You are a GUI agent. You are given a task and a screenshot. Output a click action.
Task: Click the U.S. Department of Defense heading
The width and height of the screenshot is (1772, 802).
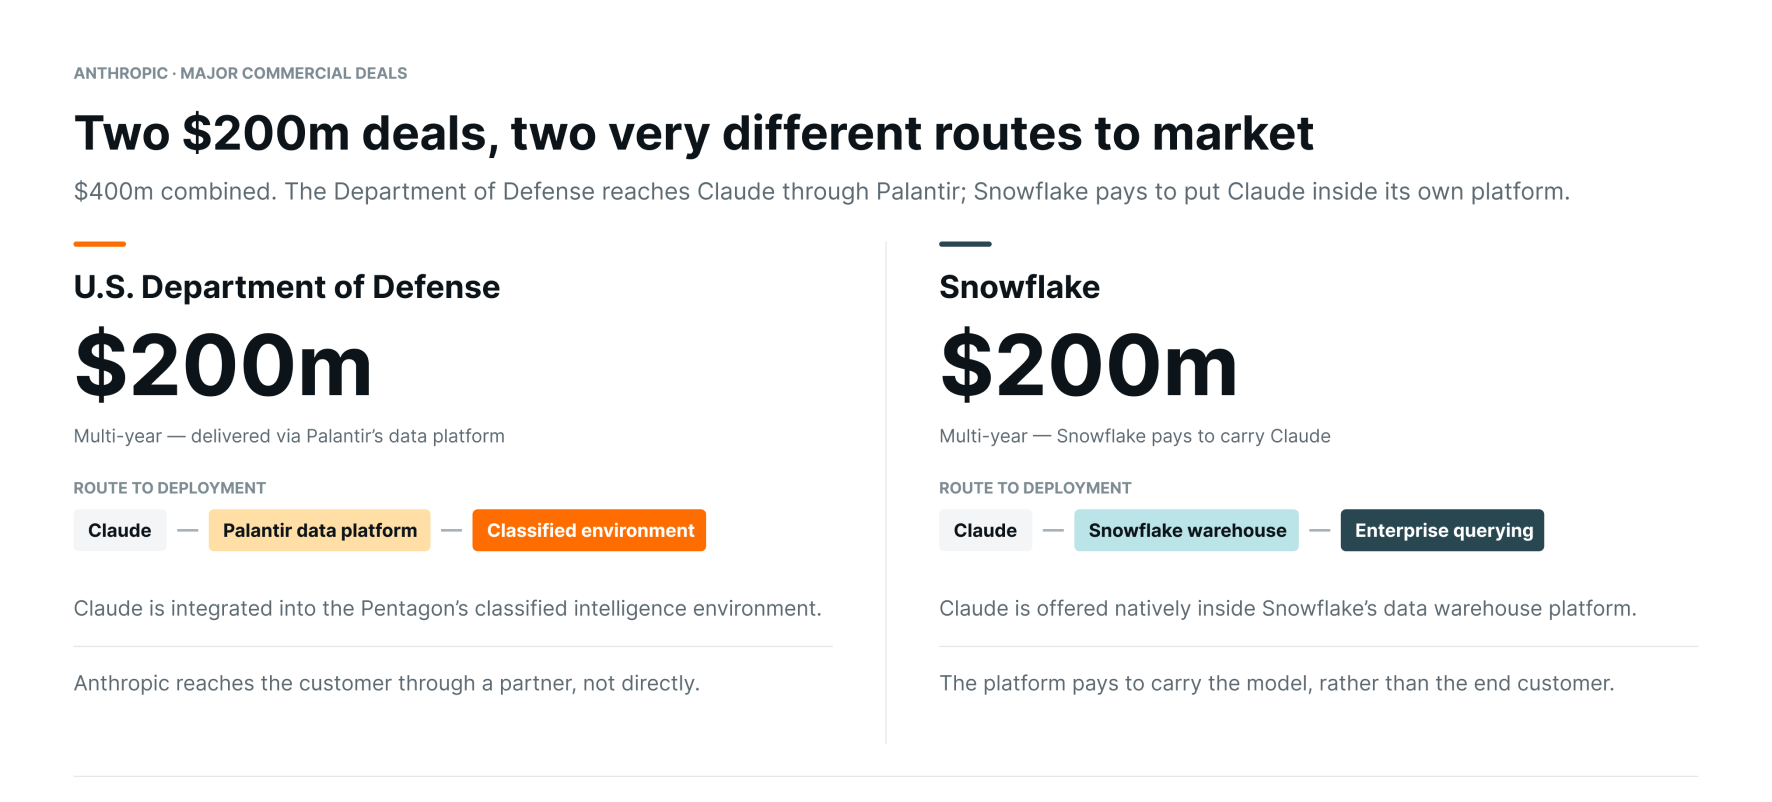click(x=287, y=287)
